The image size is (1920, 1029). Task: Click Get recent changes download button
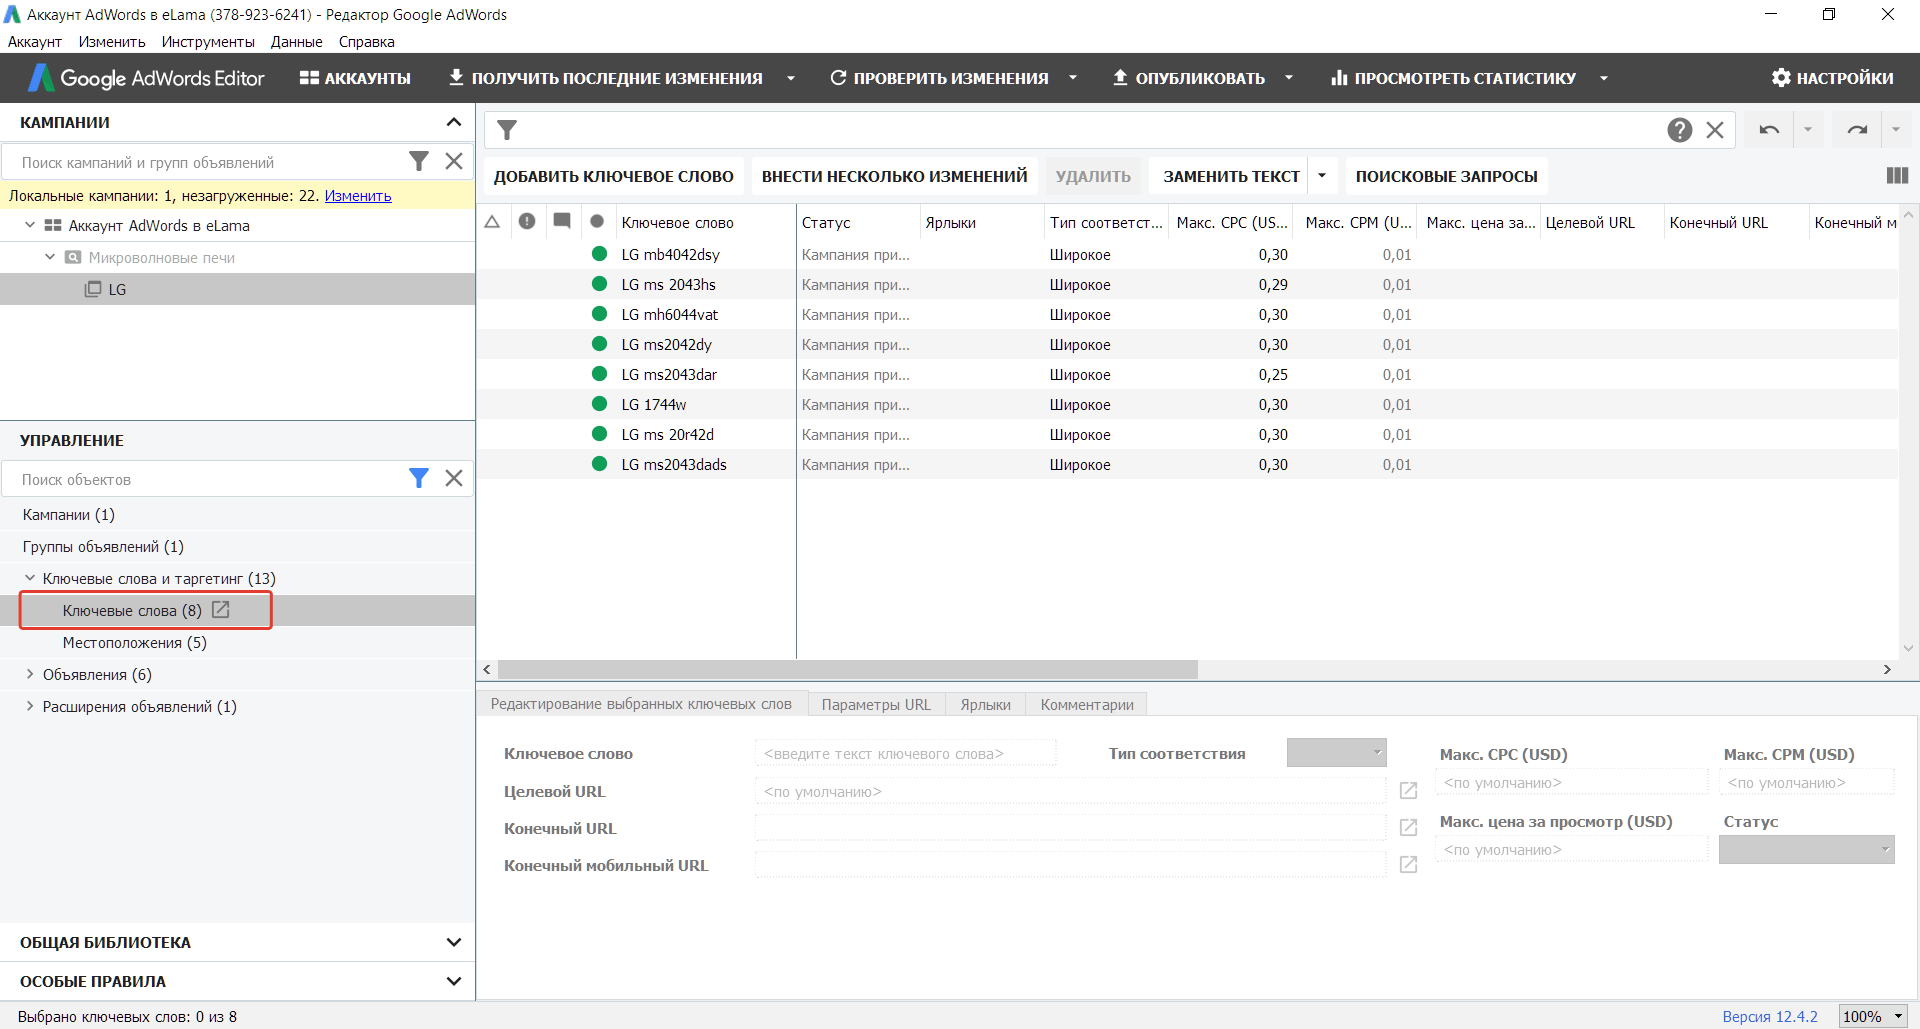(x=605, y=78)
